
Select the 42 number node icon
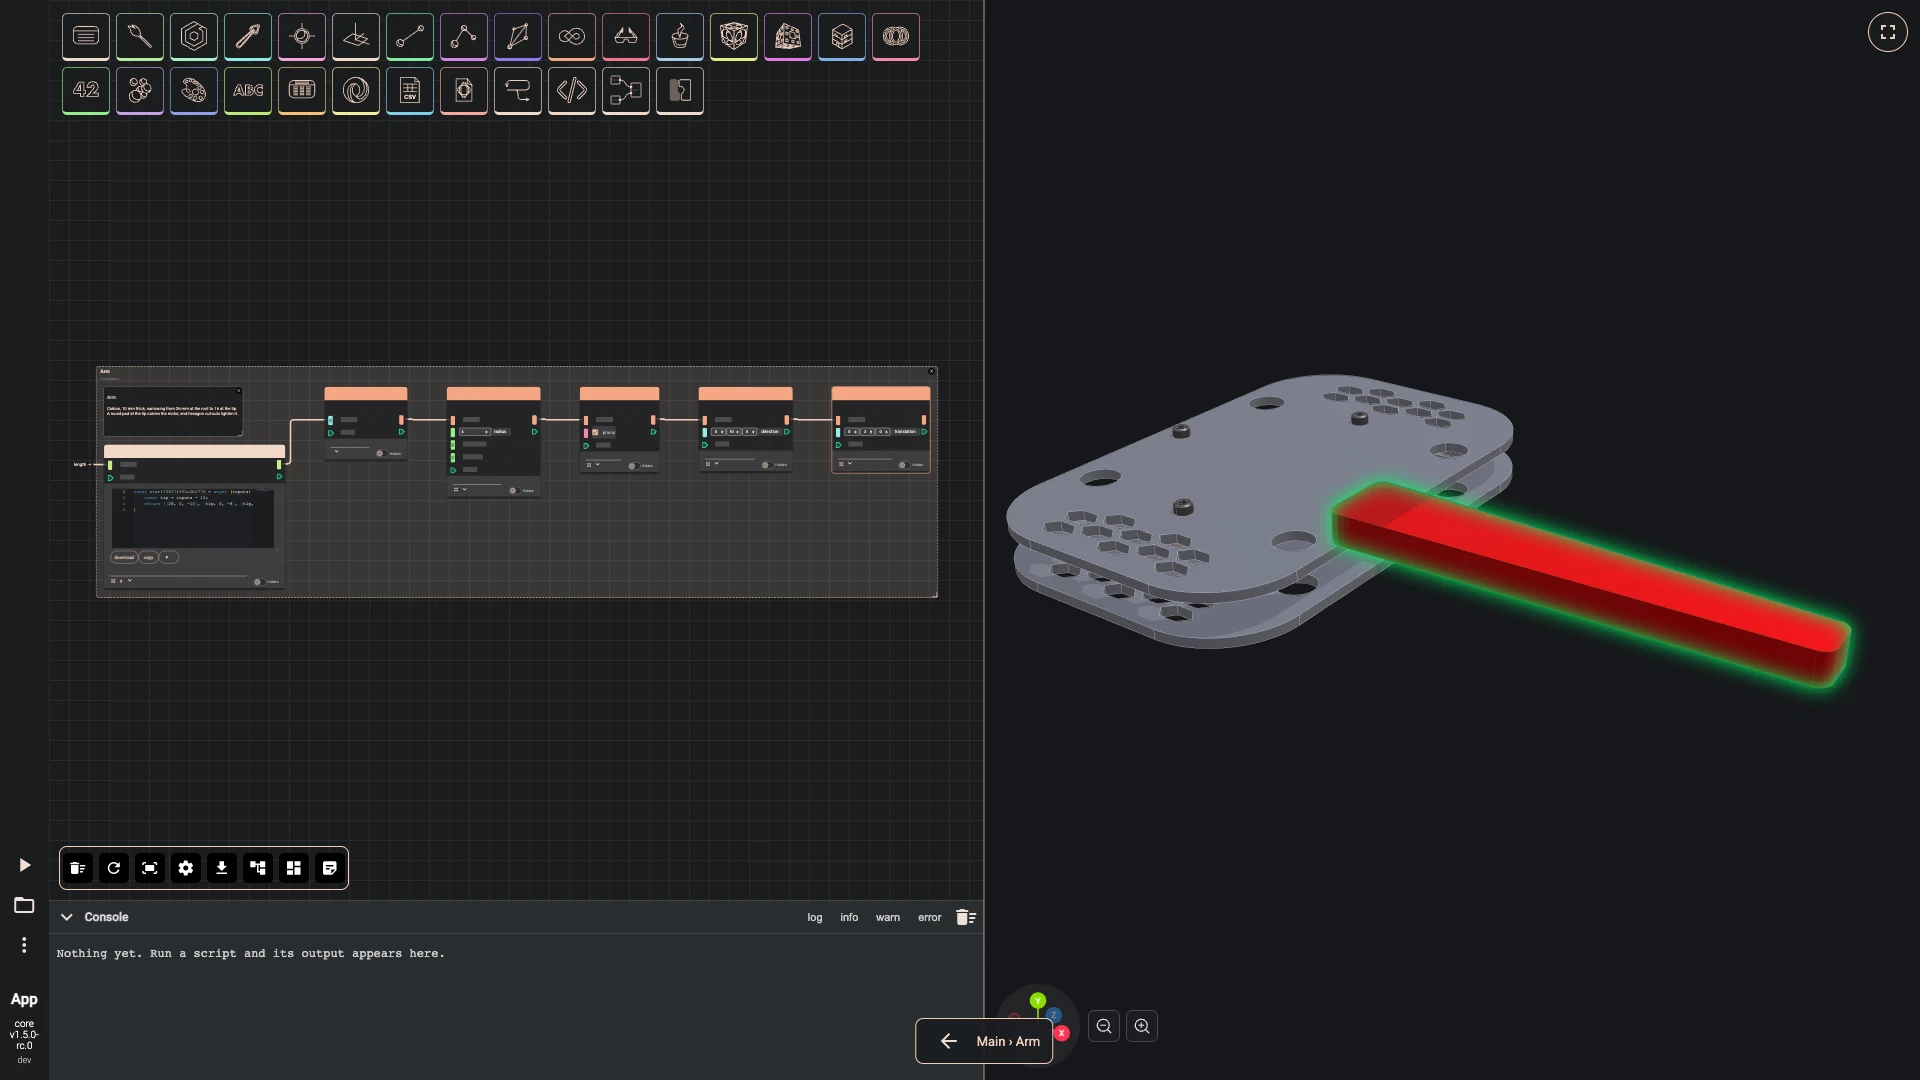click(86, 91)
